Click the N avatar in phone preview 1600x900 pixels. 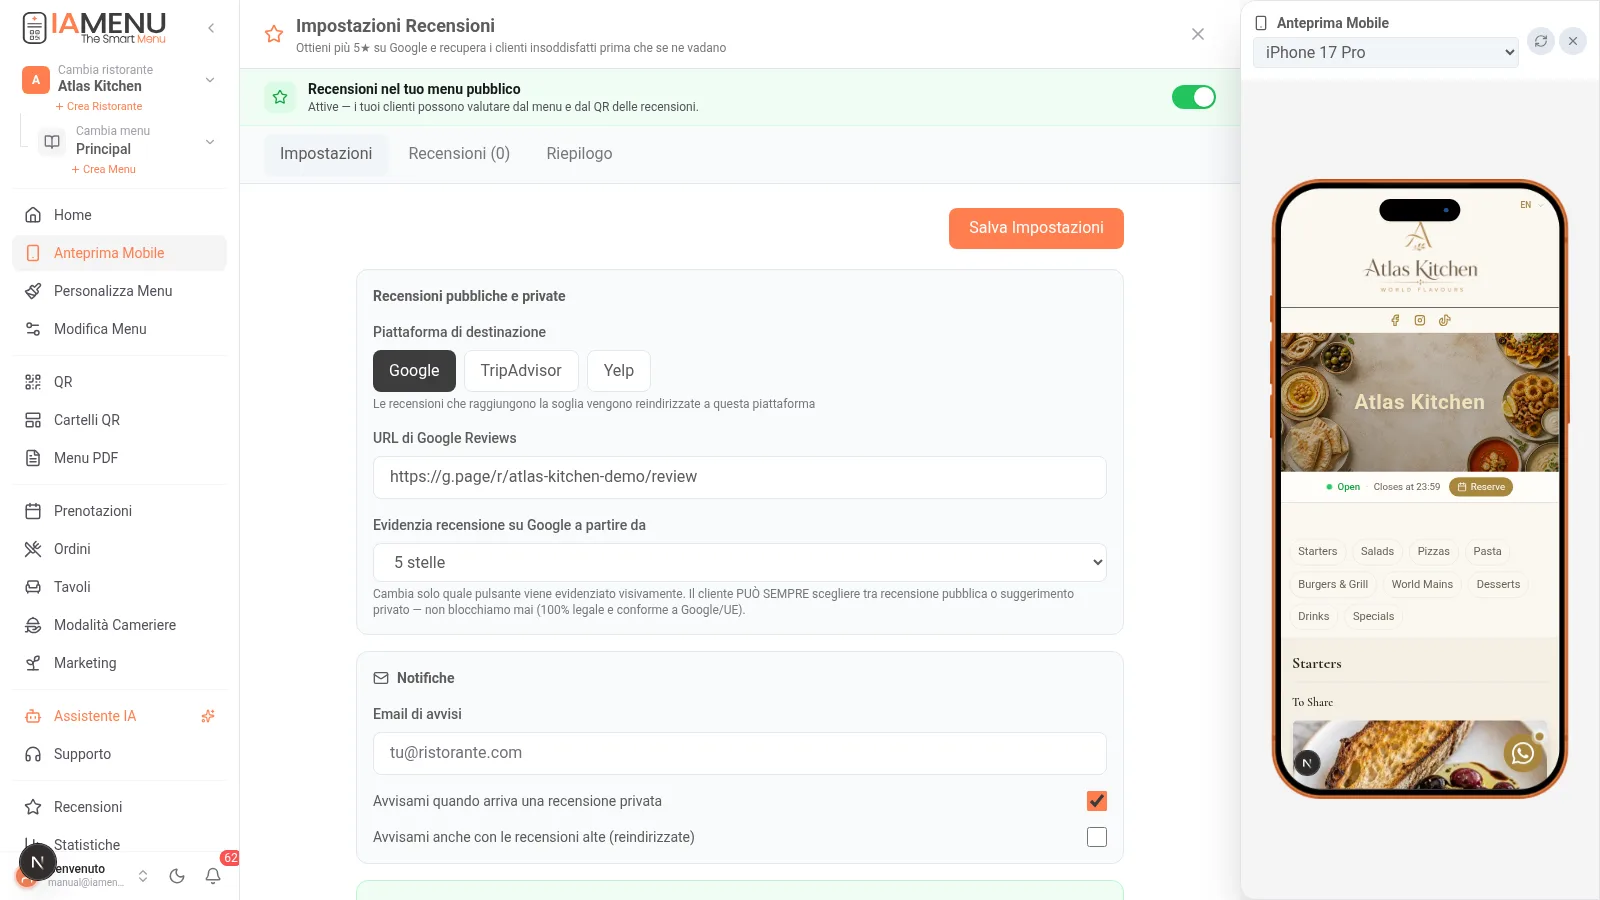pos(1307,763)
